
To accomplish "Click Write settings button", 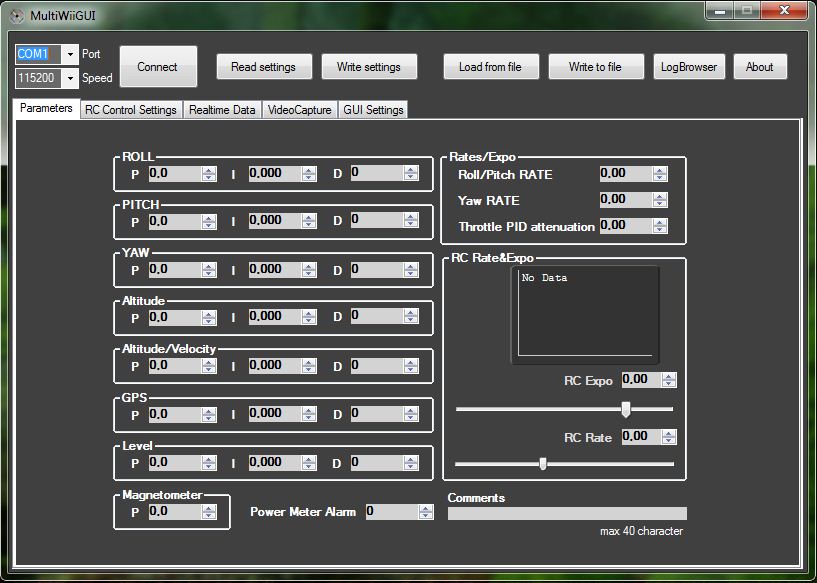I will point(369,67).
